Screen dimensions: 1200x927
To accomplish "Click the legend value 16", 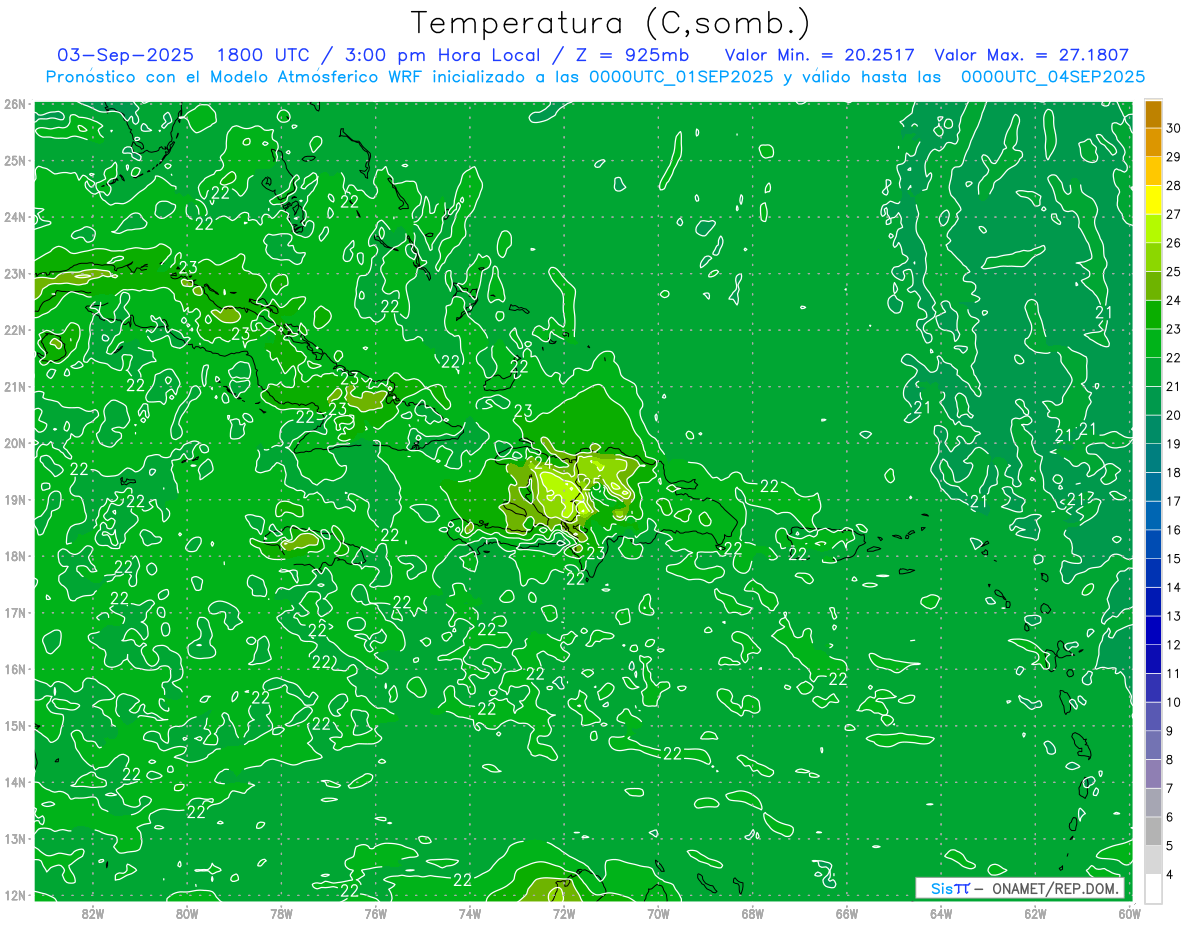I will pos(1173,530).
